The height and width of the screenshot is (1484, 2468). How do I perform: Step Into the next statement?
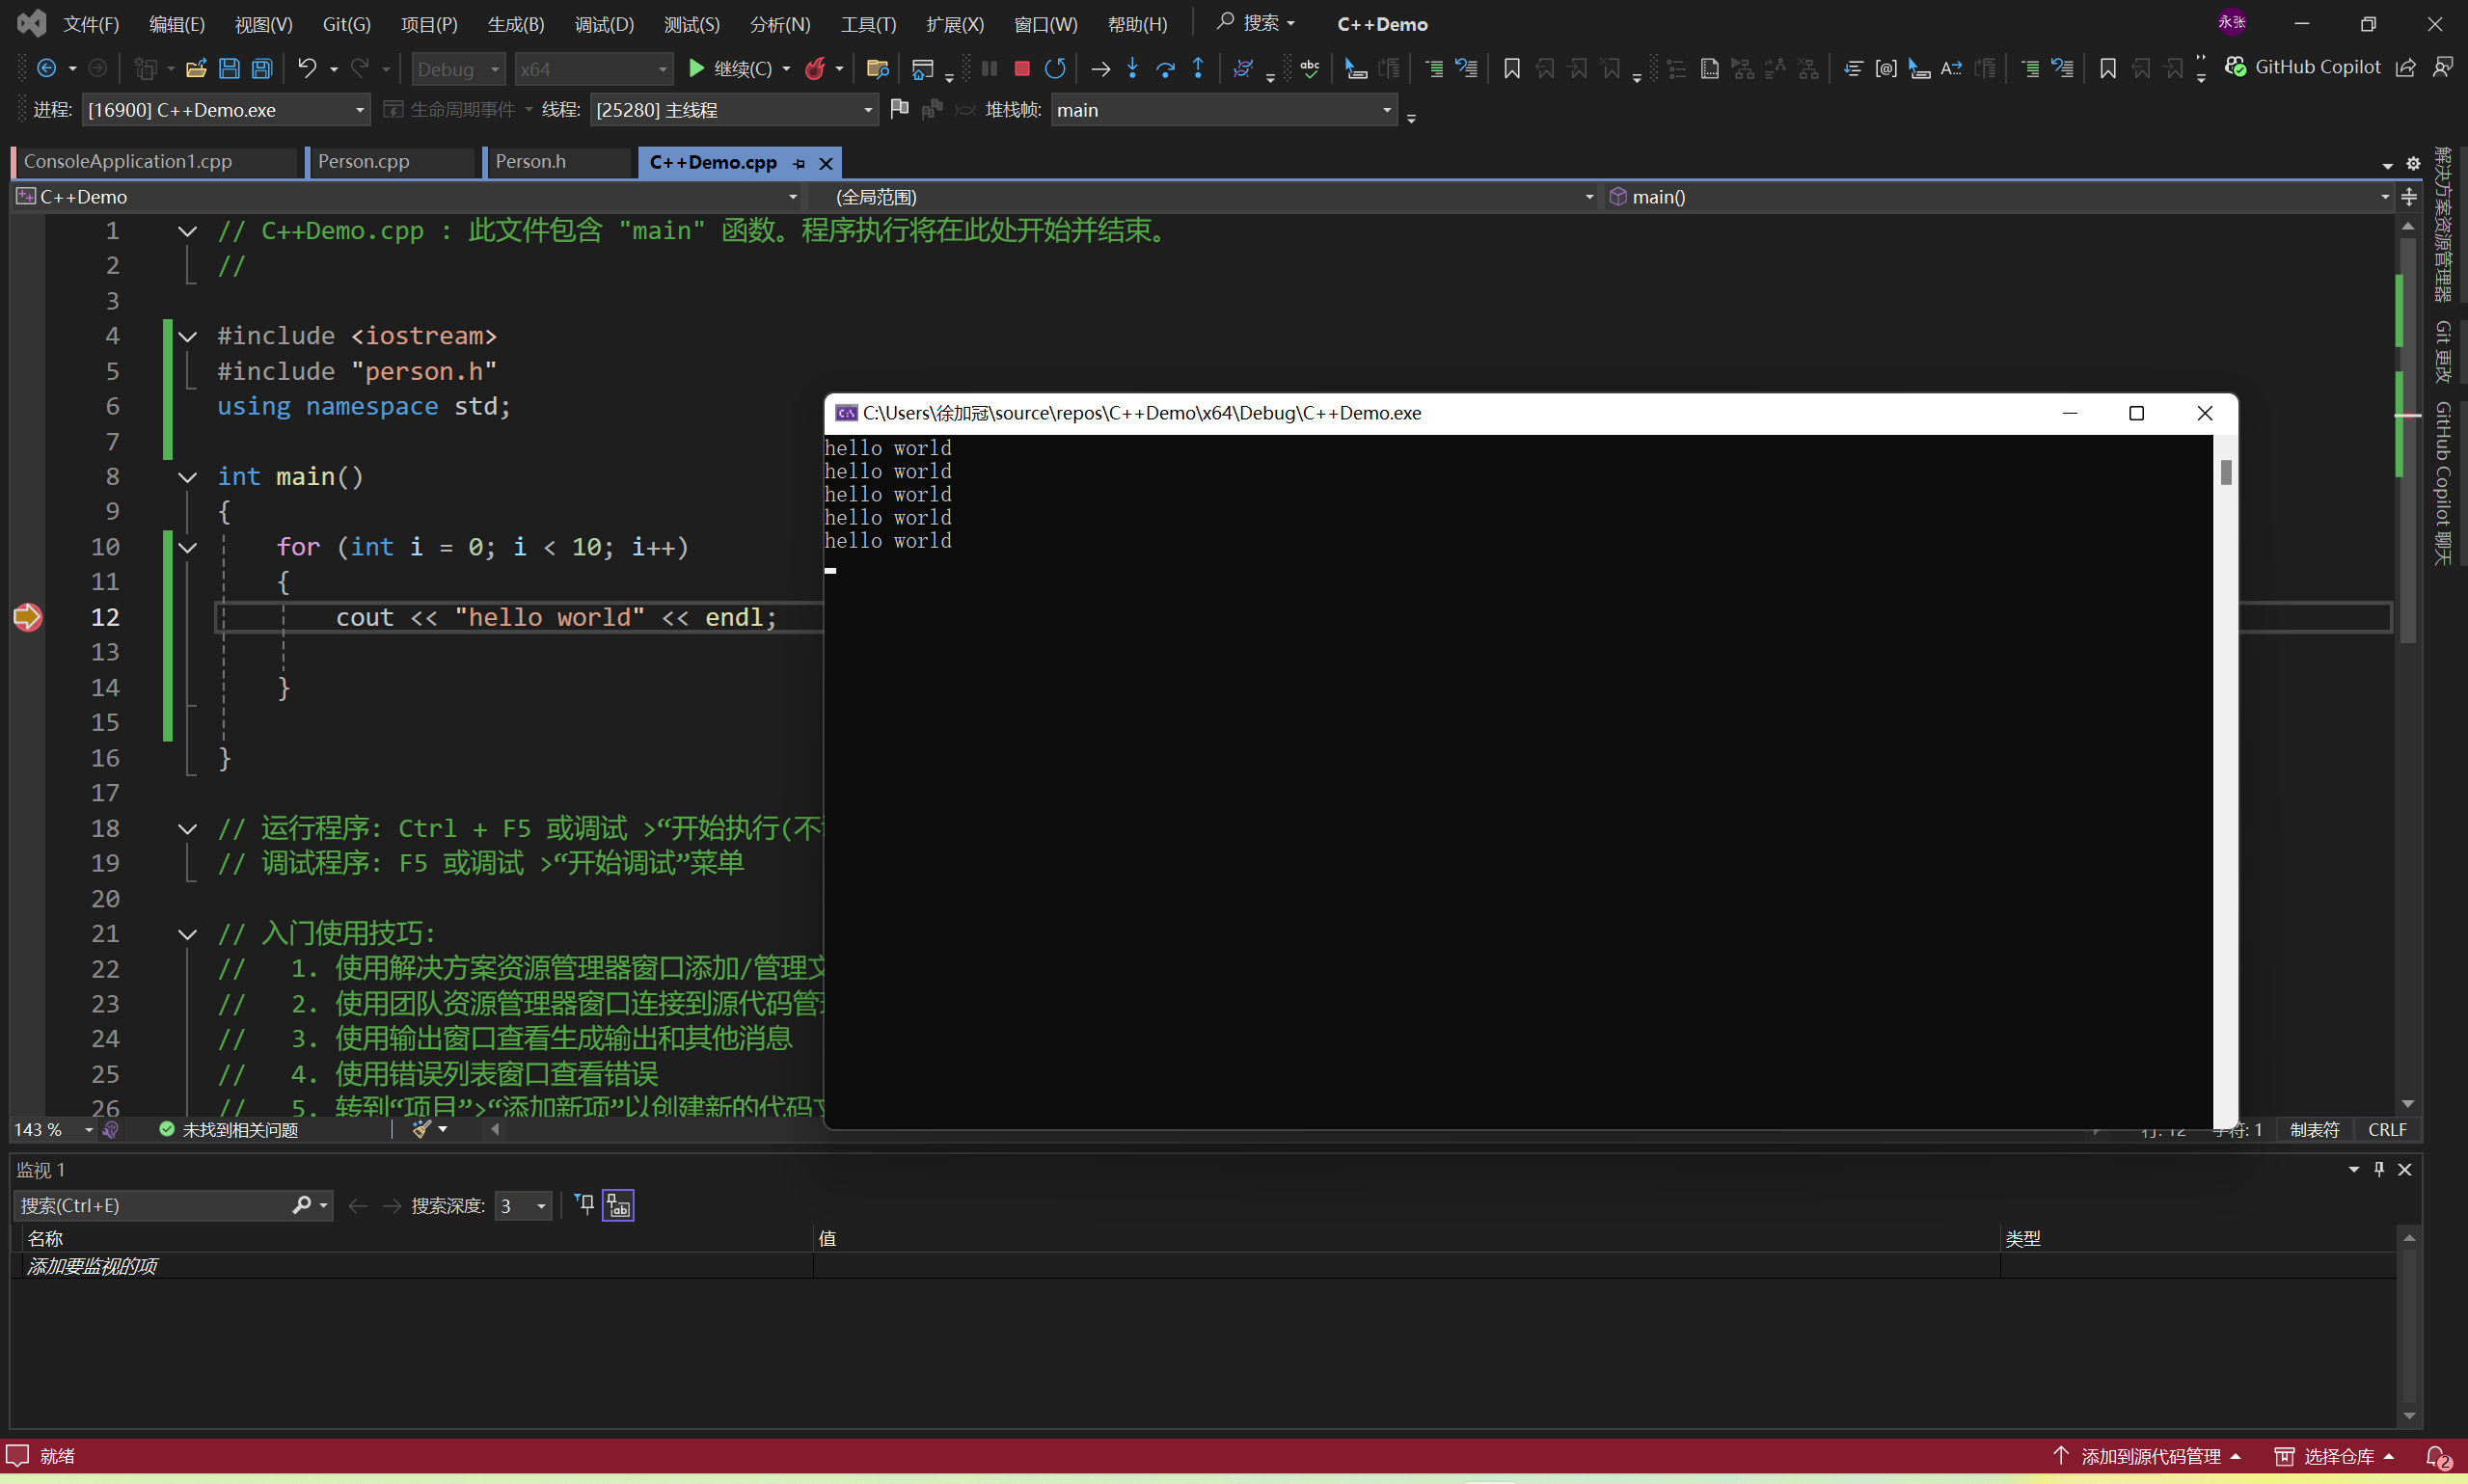(1132, 68)
